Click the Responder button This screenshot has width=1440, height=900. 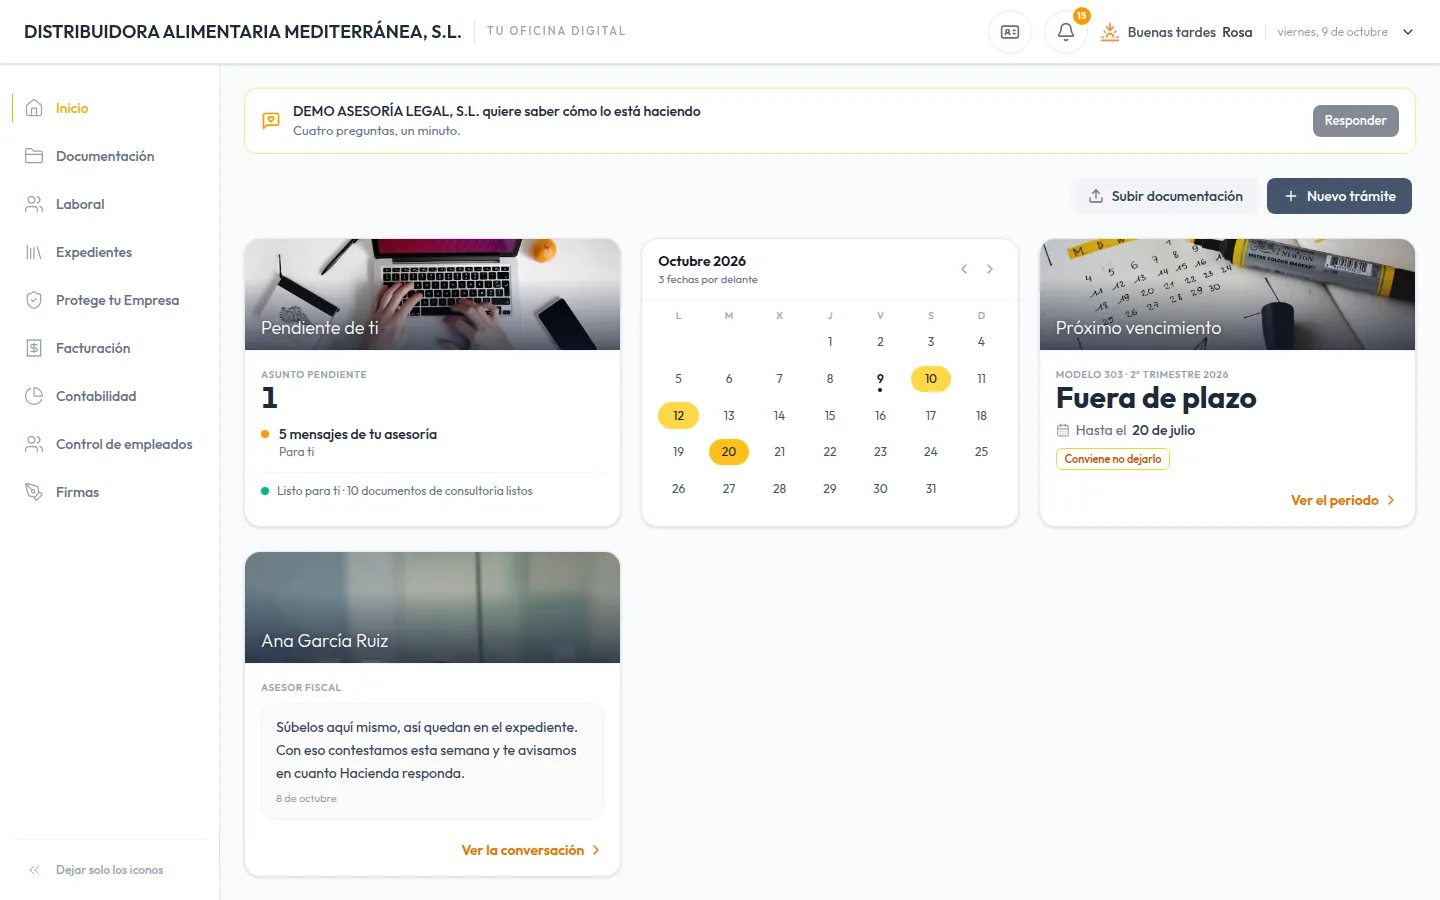1355,121
